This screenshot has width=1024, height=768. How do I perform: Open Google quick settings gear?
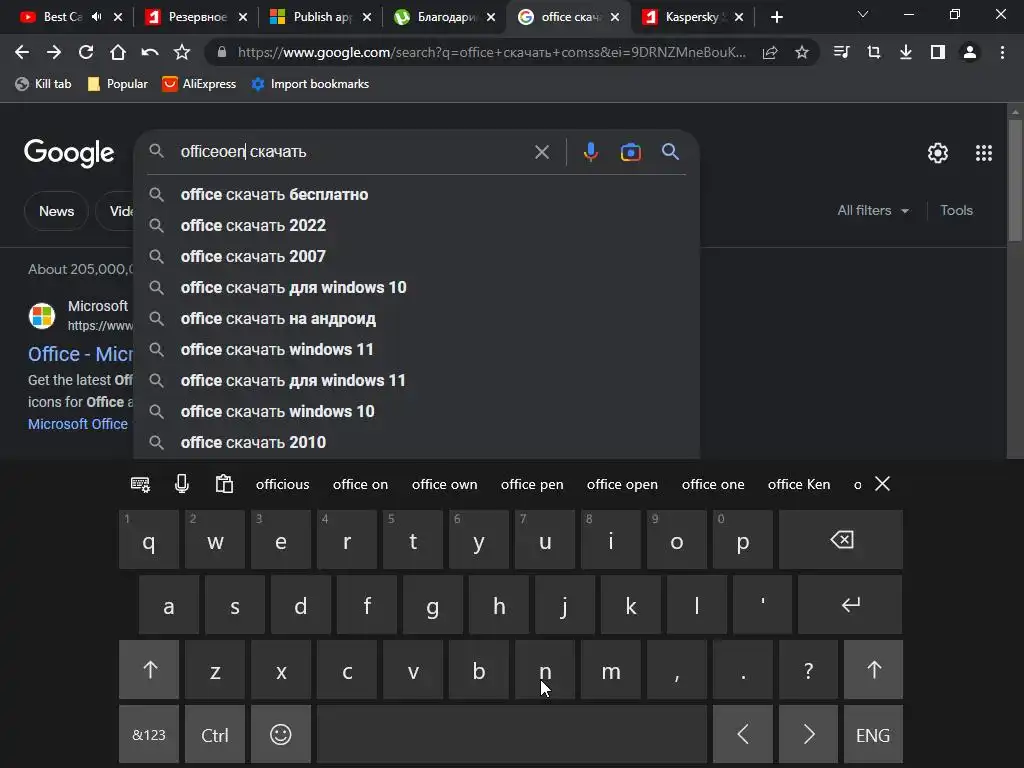938,153
